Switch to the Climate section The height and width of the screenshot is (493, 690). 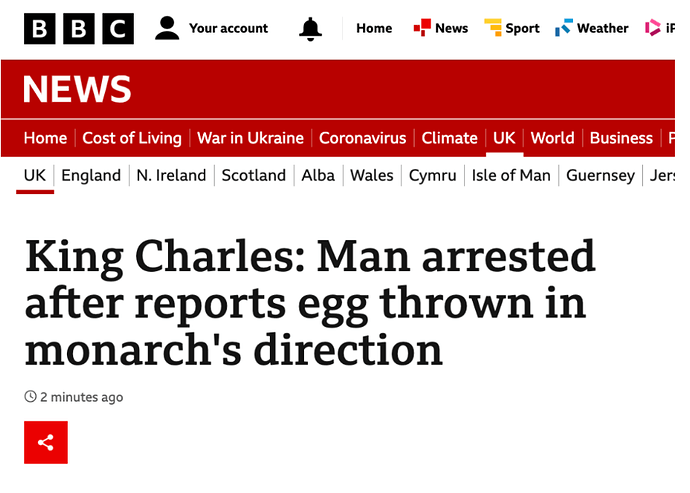(449, 138)
